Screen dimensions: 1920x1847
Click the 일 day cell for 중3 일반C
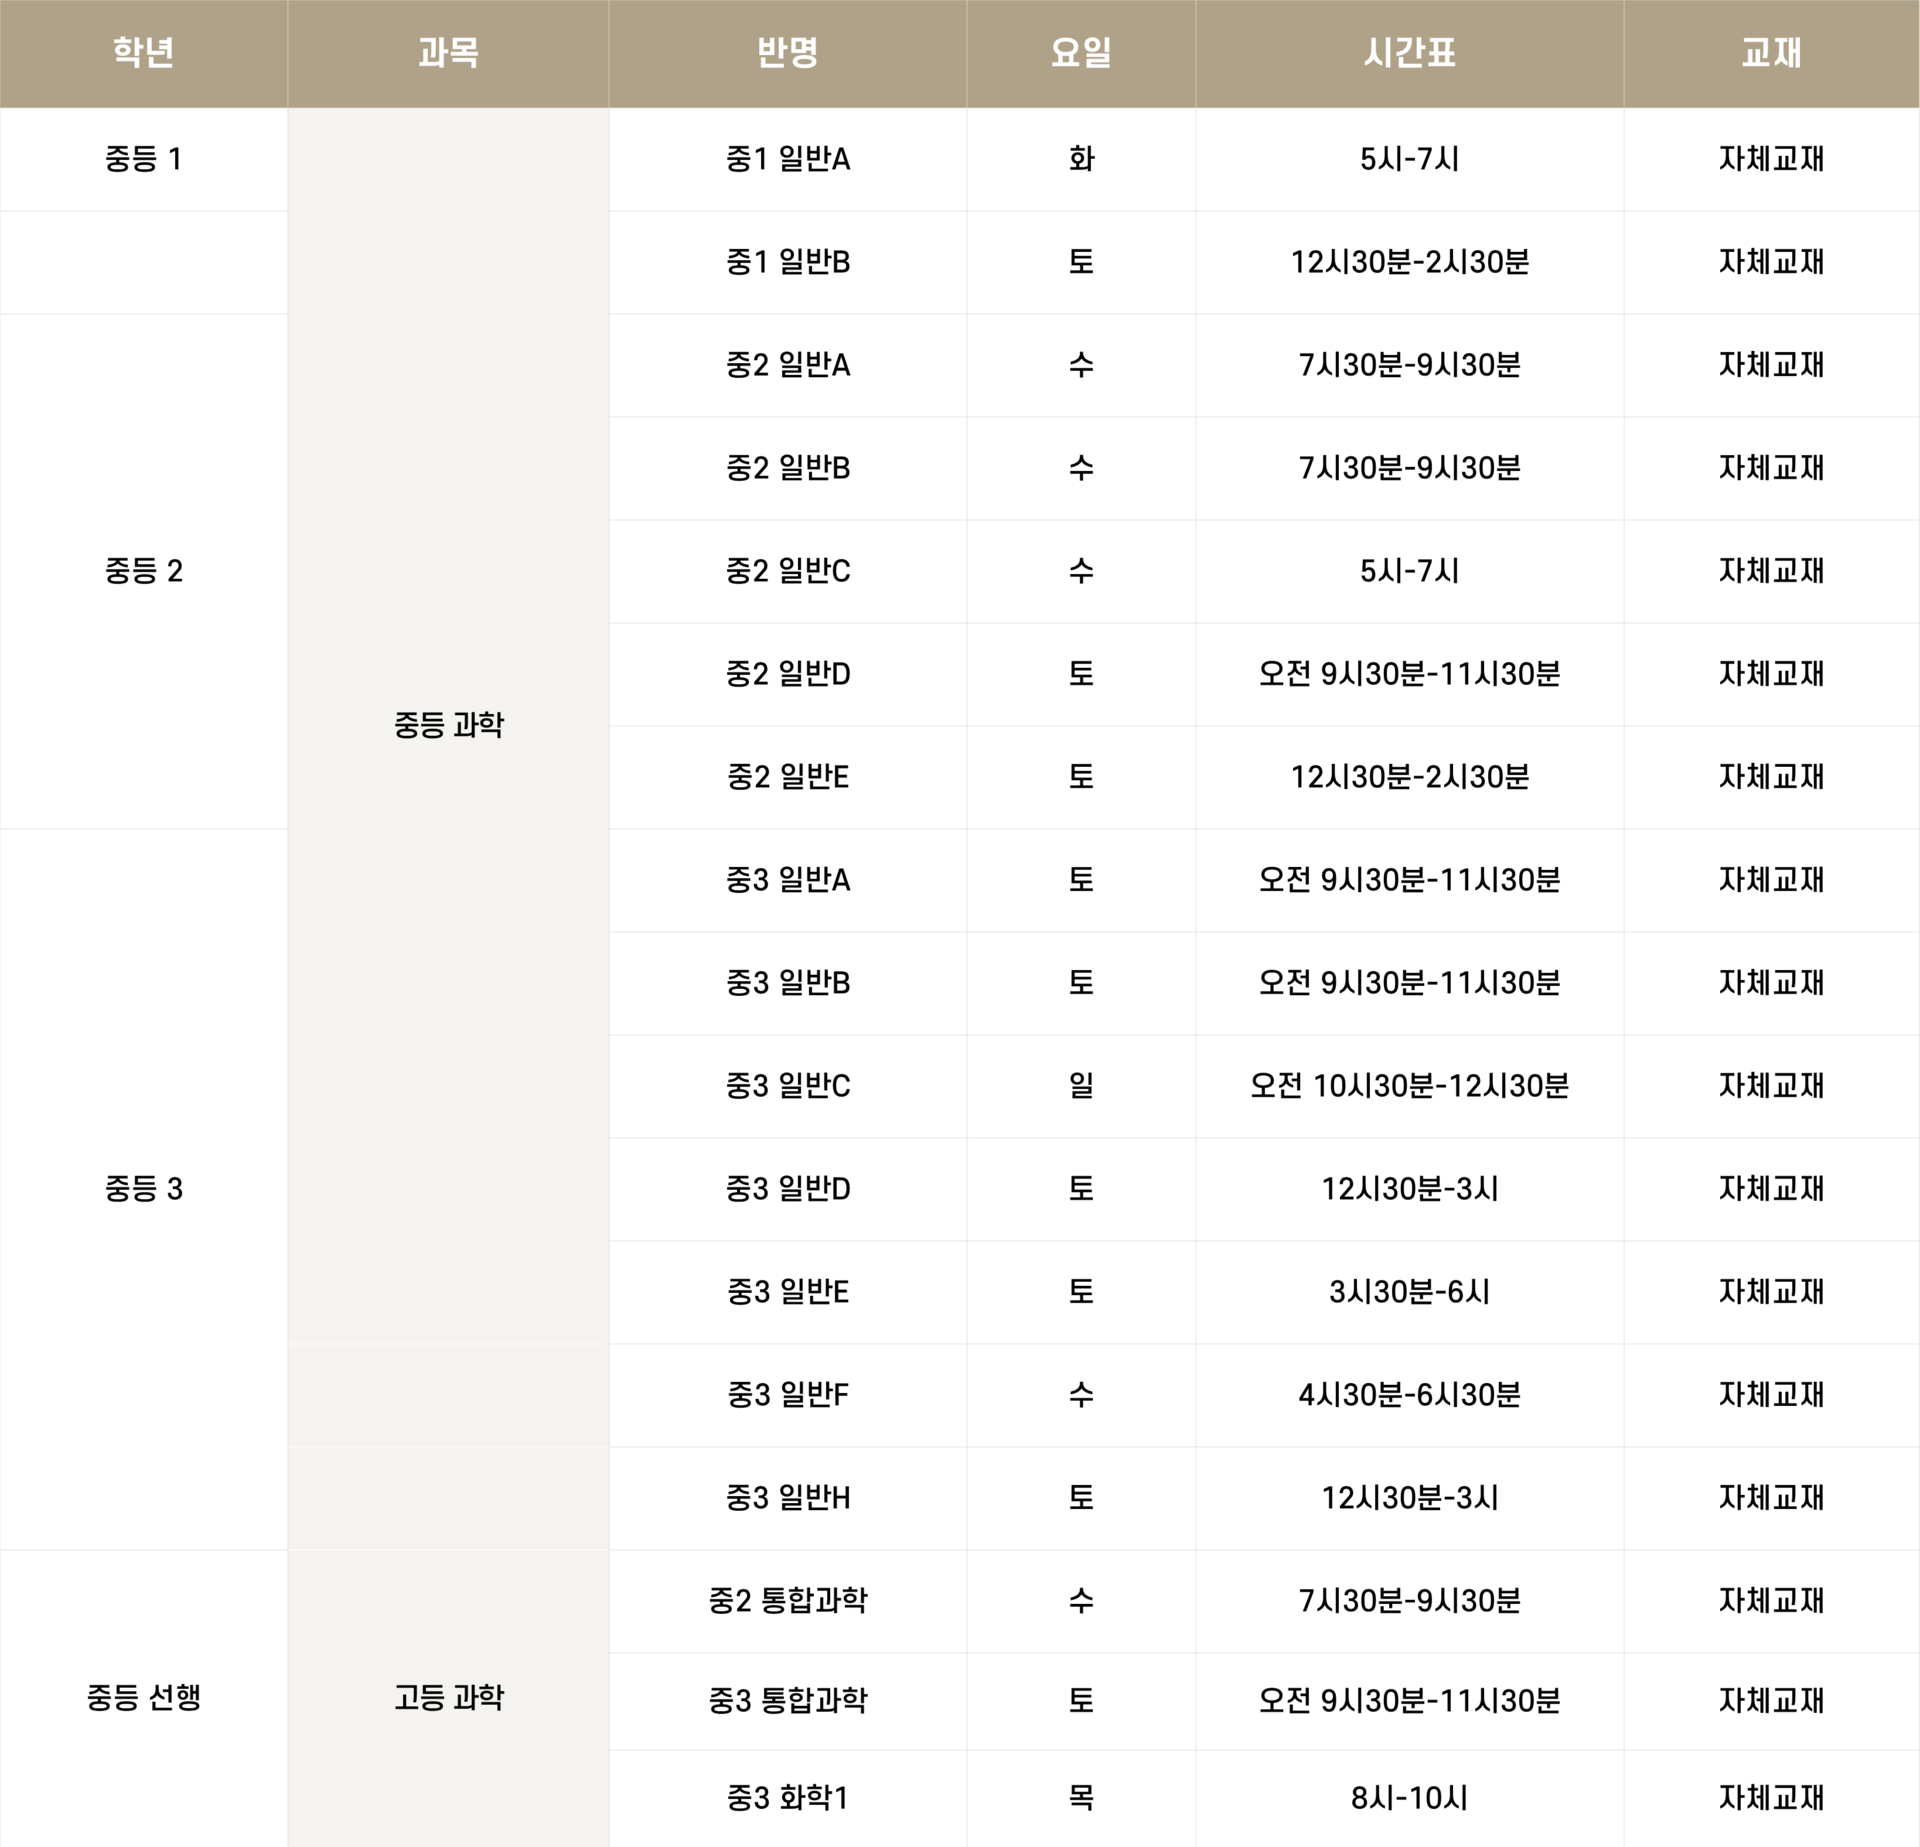pos(1081,1086)
